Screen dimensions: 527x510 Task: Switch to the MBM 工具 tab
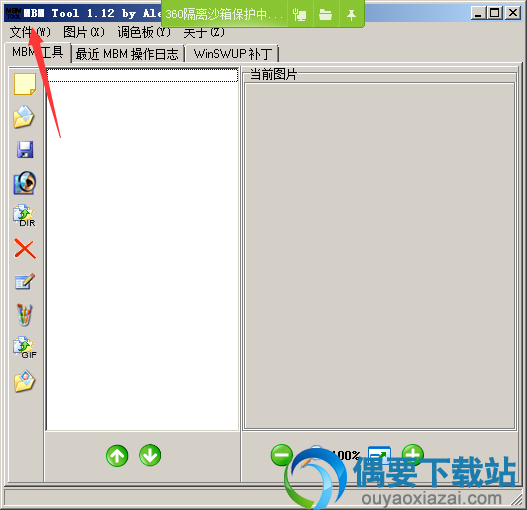(x=38, y=52)
